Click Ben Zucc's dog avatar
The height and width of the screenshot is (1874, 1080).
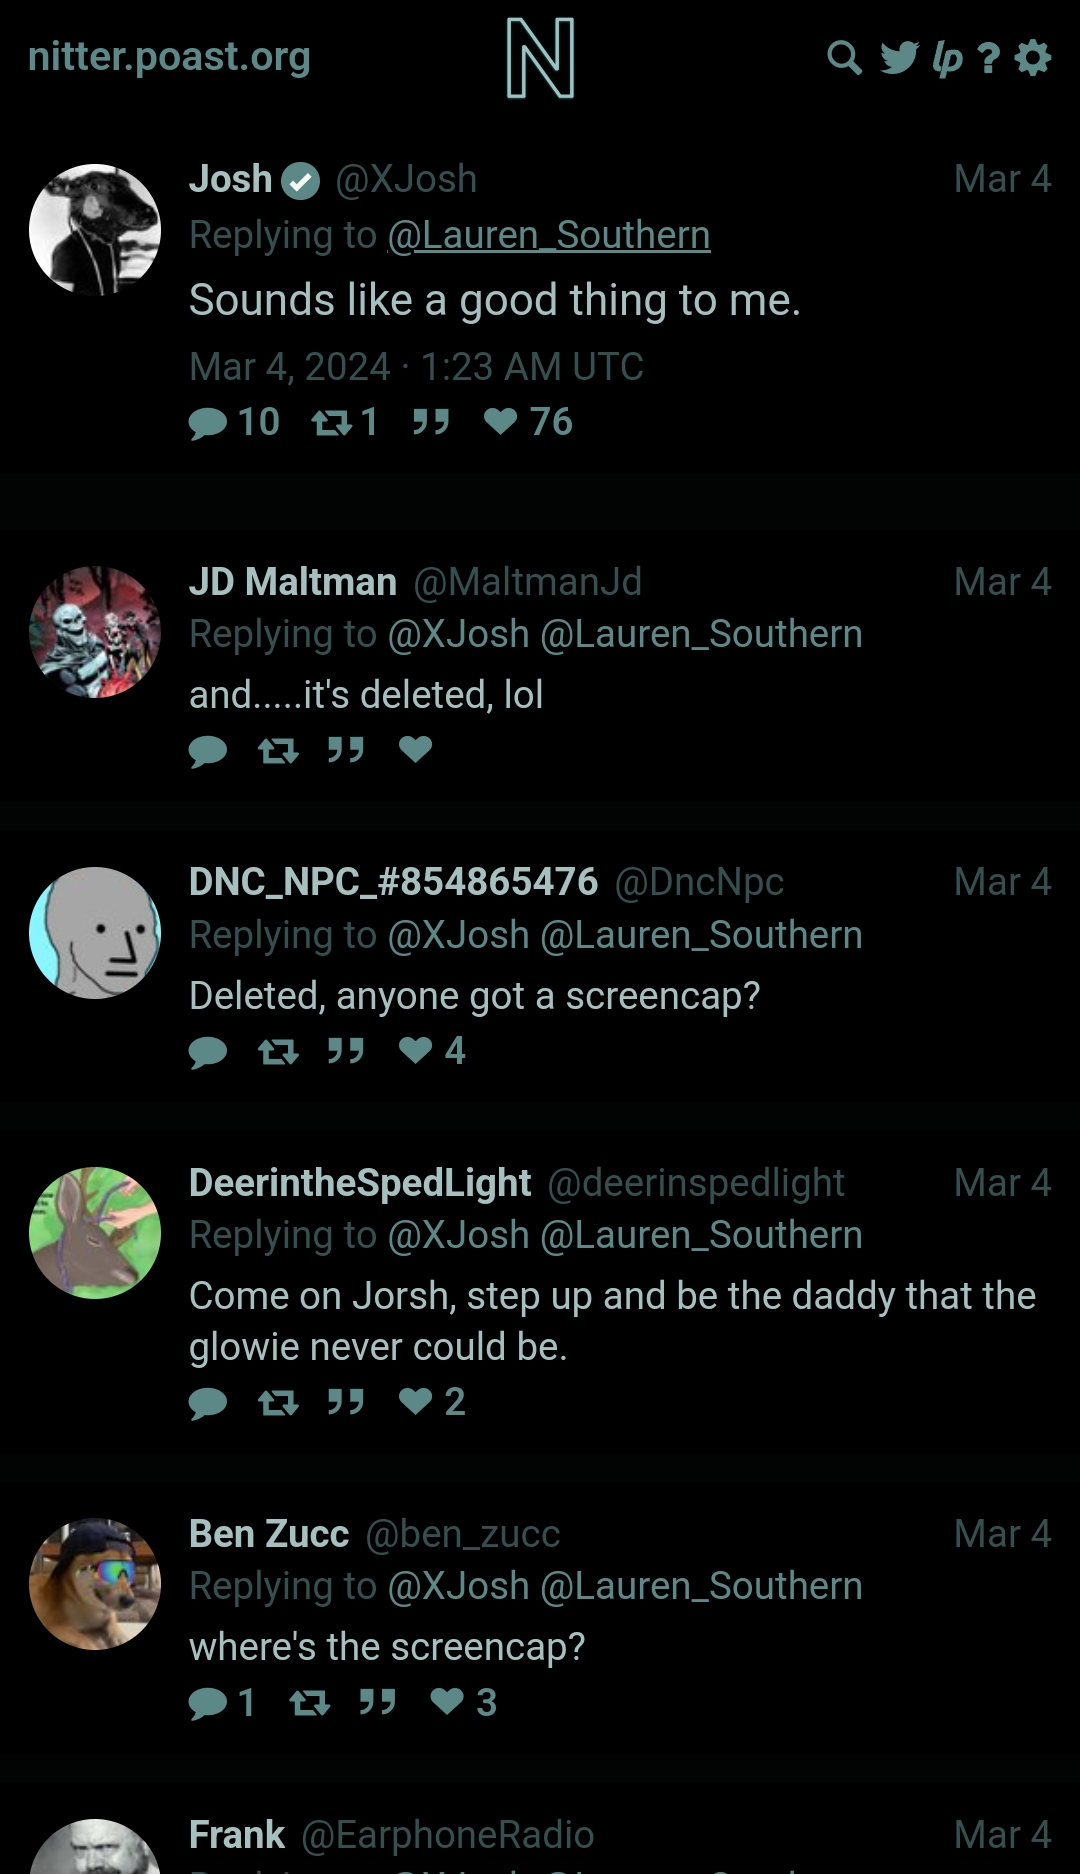95,1584
